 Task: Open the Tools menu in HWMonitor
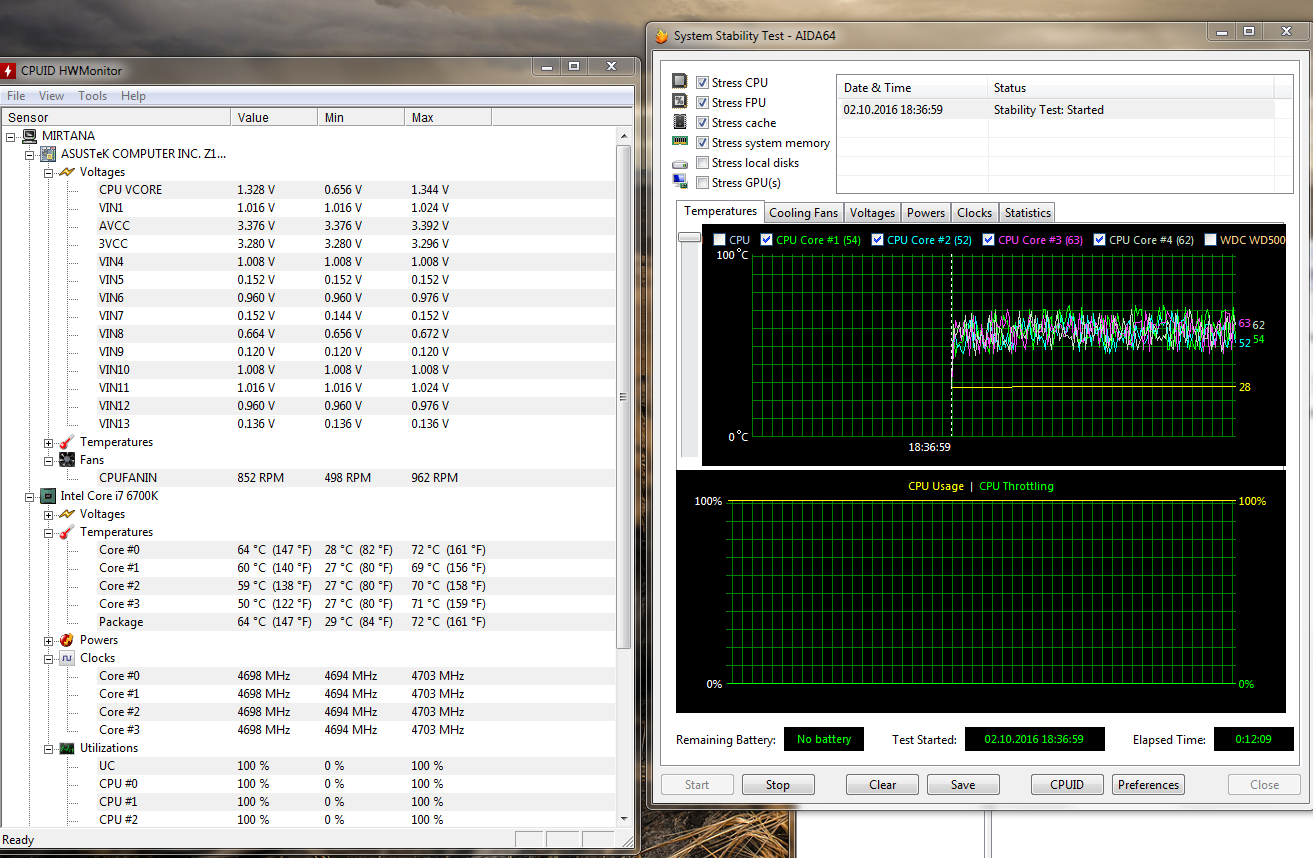[x=92, y=96]
